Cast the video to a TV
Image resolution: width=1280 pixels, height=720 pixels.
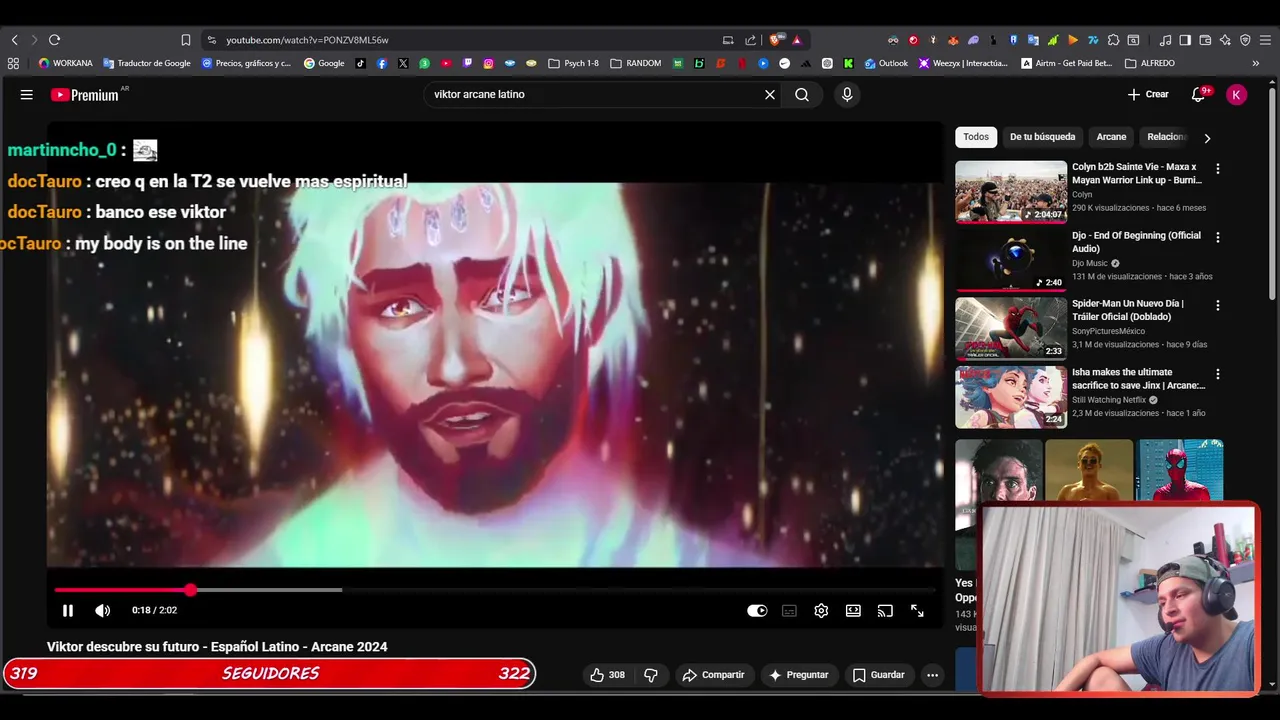[885, 610]
